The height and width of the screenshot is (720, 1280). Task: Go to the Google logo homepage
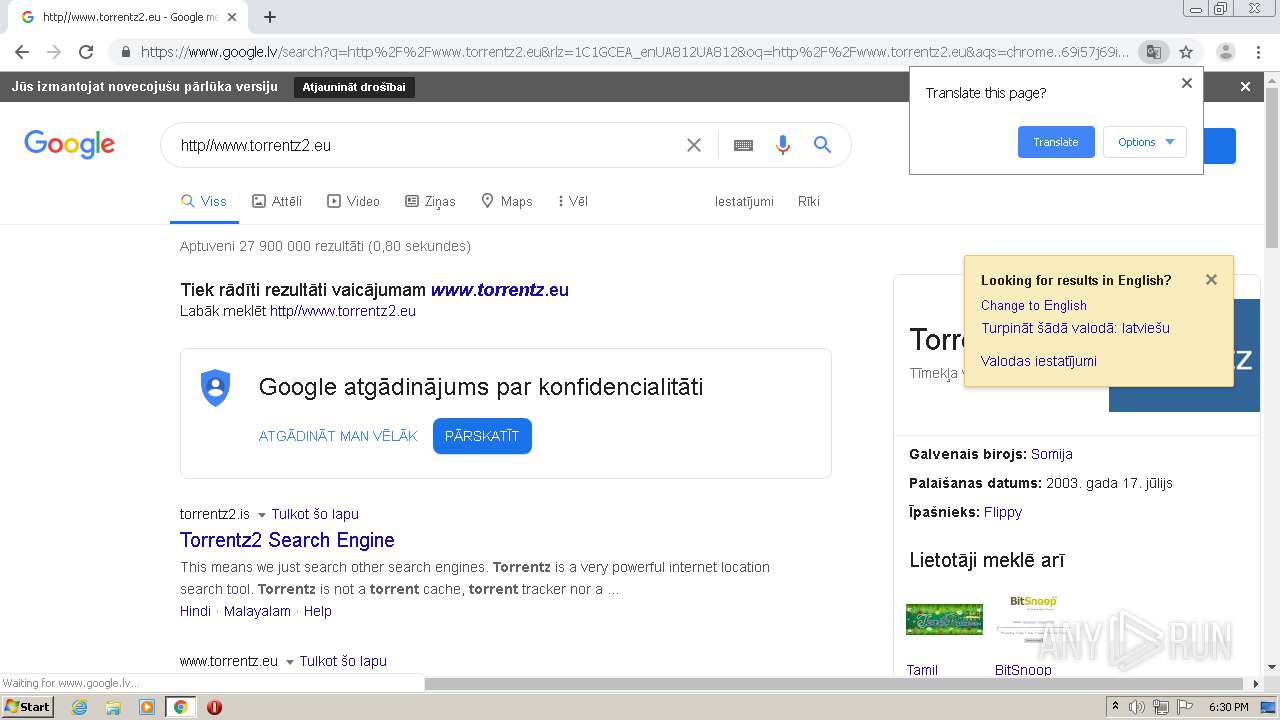tap(70, 144)
